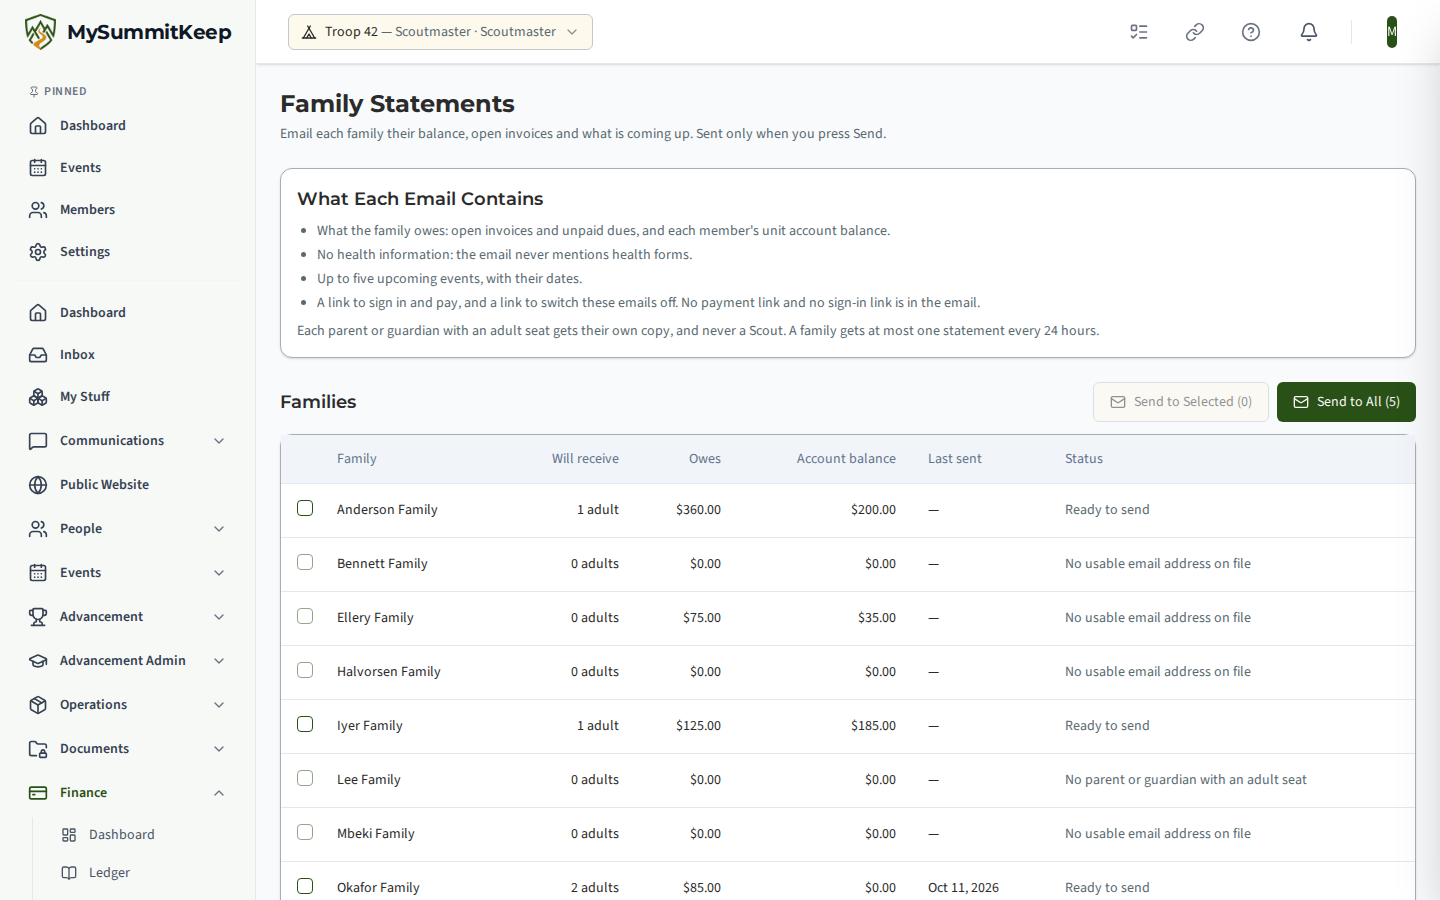This screenshot has width=1440, height=900.
Task: Open the help question mark icon
Action: (x=1251, y=32)
